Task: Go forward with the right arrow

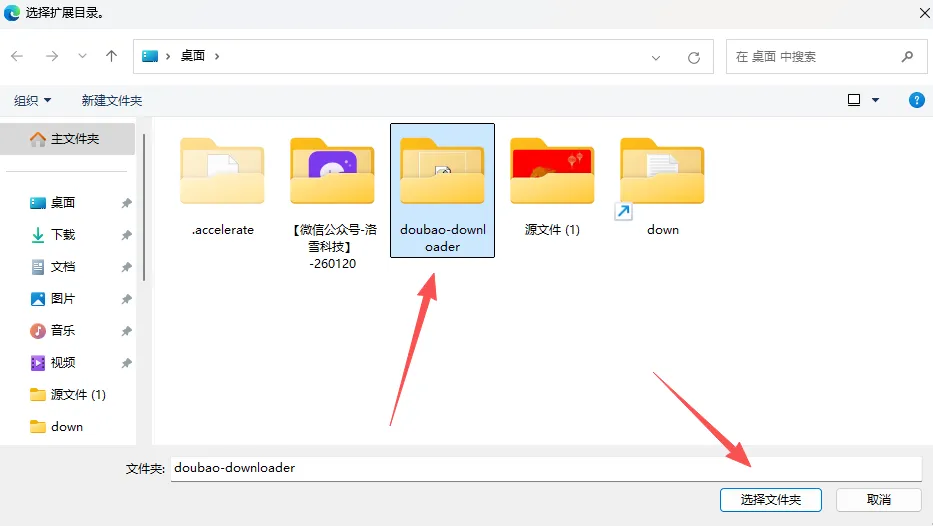Action: tap(52, 56)
